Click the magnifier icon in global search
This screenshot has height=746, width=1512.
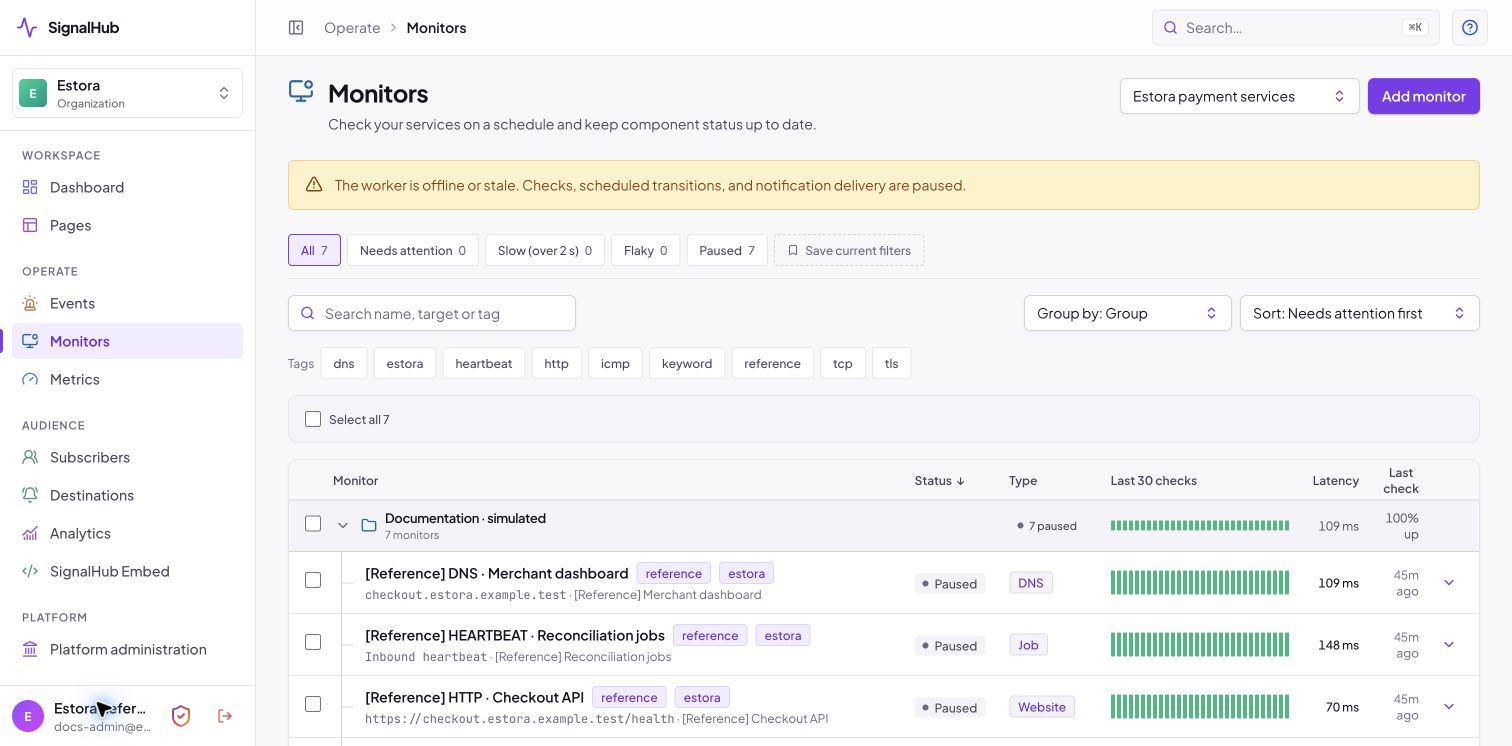pyautogui.click(x=1170, y=28)
